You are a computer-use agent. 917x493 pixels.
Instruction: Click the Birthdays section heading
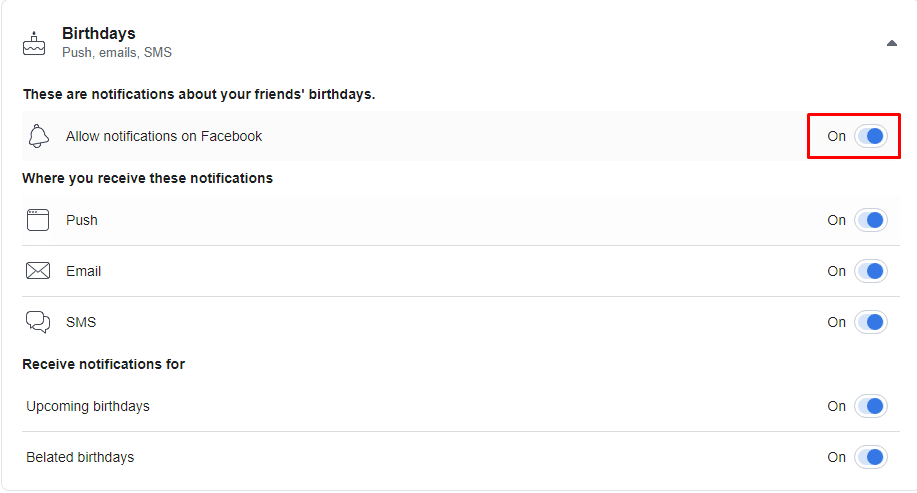click(x=99, y=33)
